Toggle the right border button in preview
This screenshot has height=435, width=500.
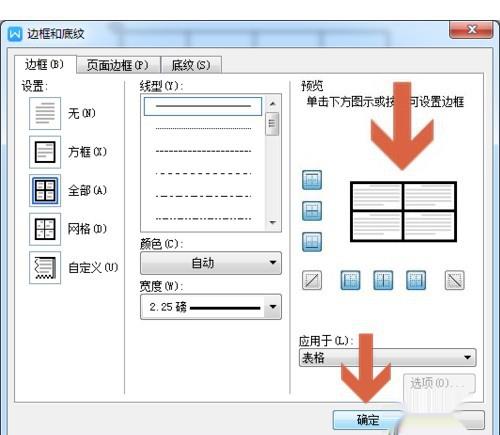click(416, 280)
